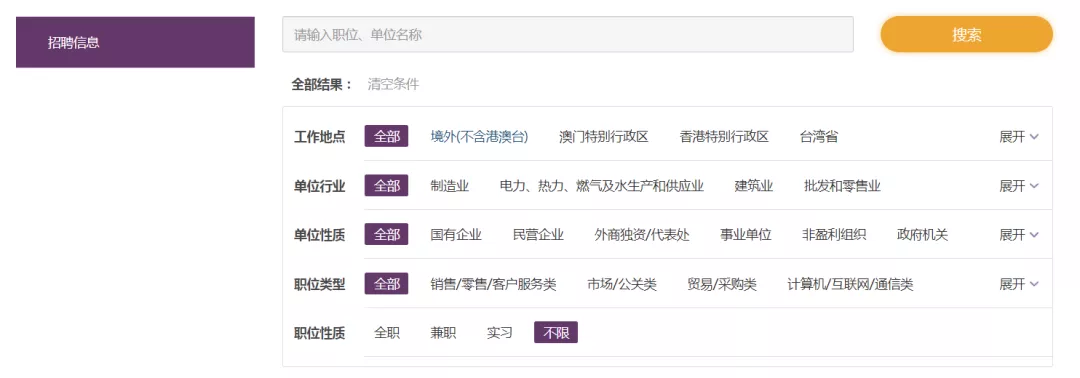Expand the 单位行业 options with 展开
This screenshot has height=378, width=1080.
[x=1019, y=186]
